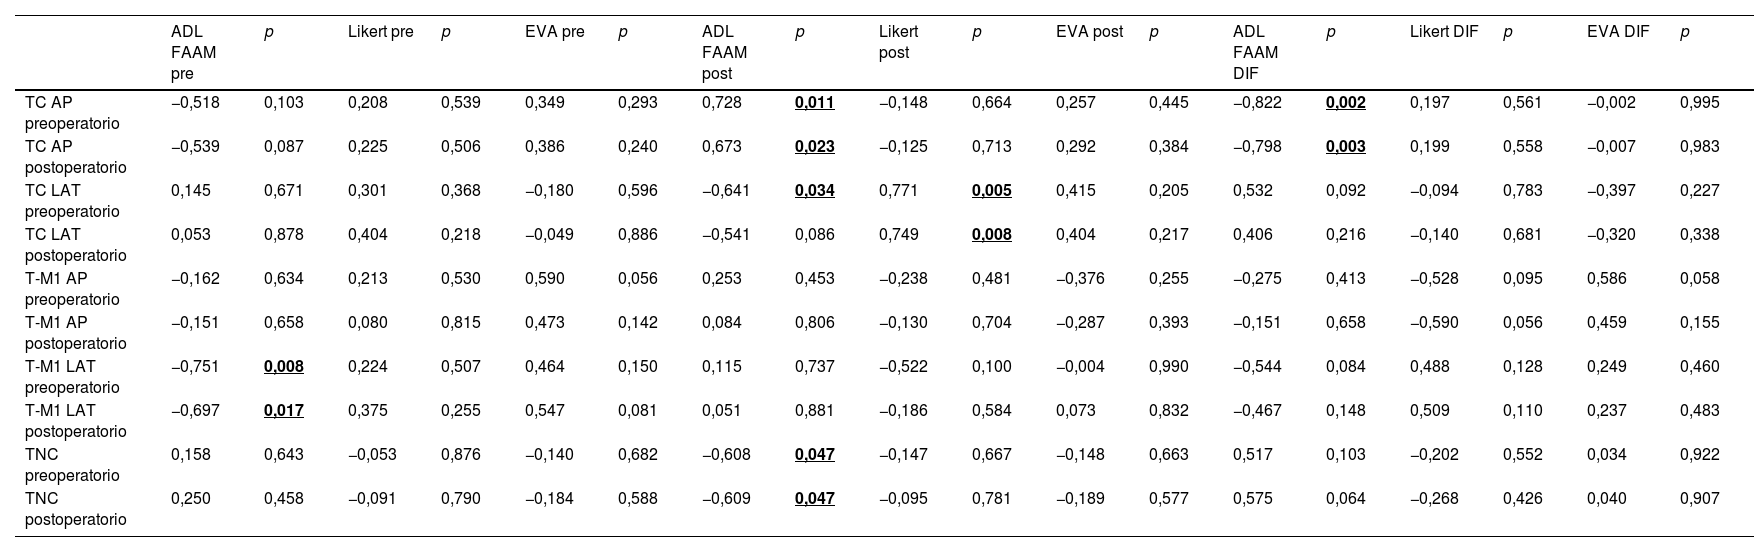The height and width of the screenshot is (552, 1754).
Task: Click the "ADL FAAM pre" column header
Action: (x=194, y=52)
